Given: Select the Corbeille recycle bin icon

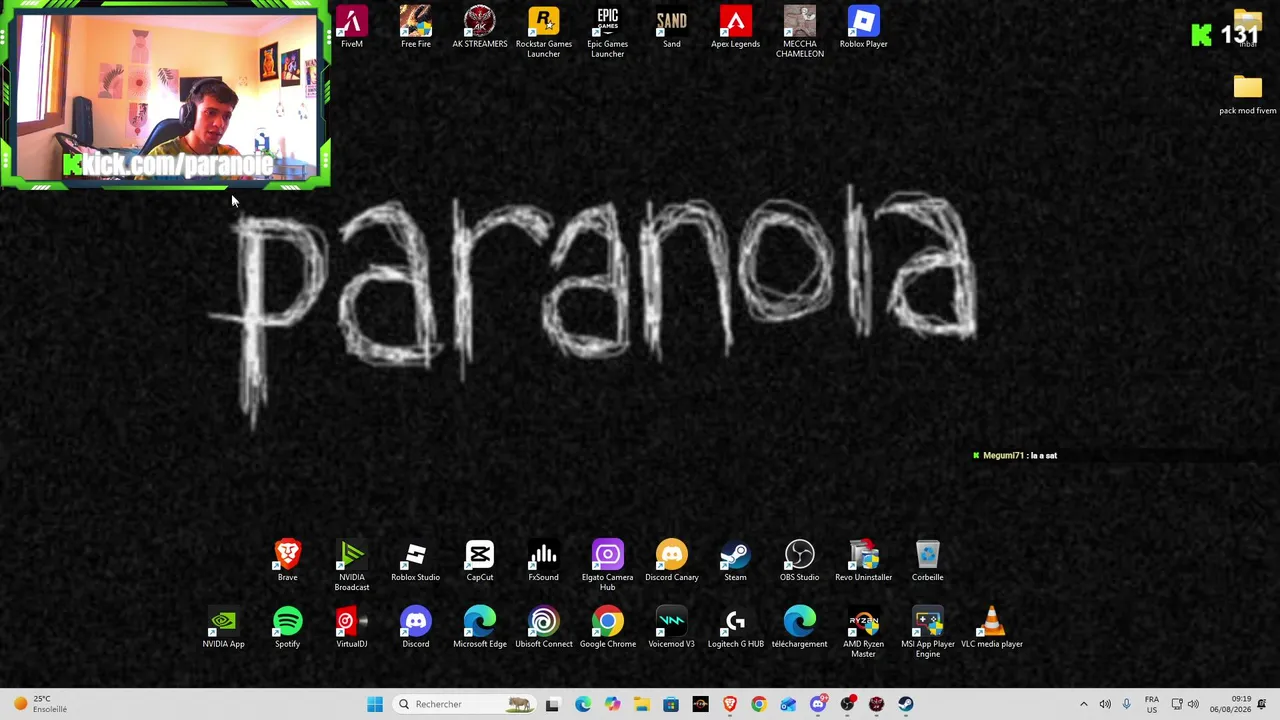Looking at the screenshot, I should point(928,561).
